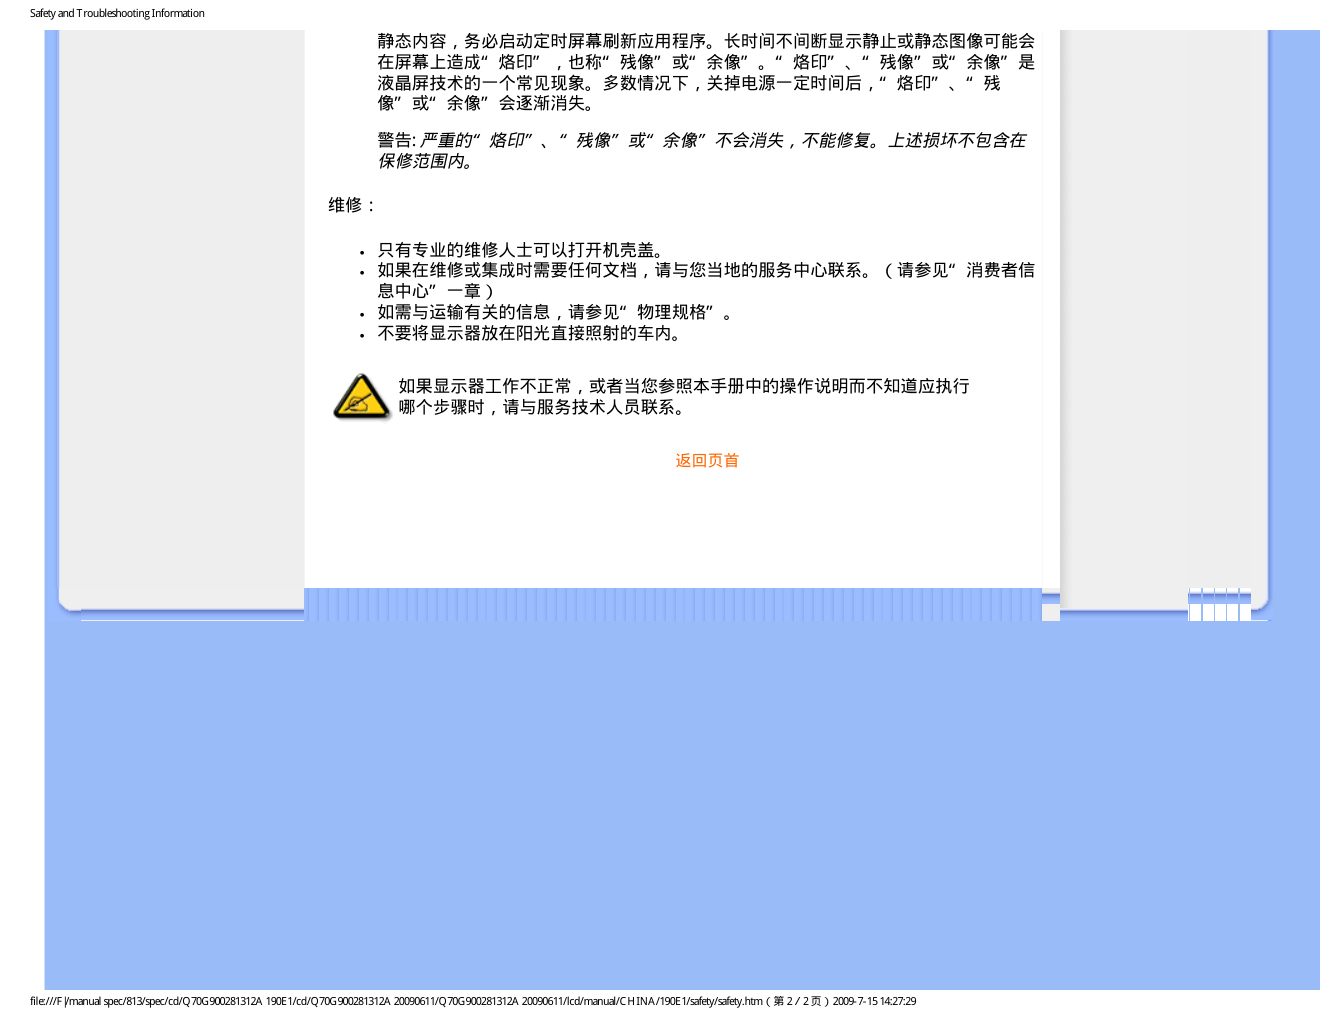Click the bullet about 只有专业的维修人士
Viewport: 1320px width, 1020px height.
(x=520, y=250)
